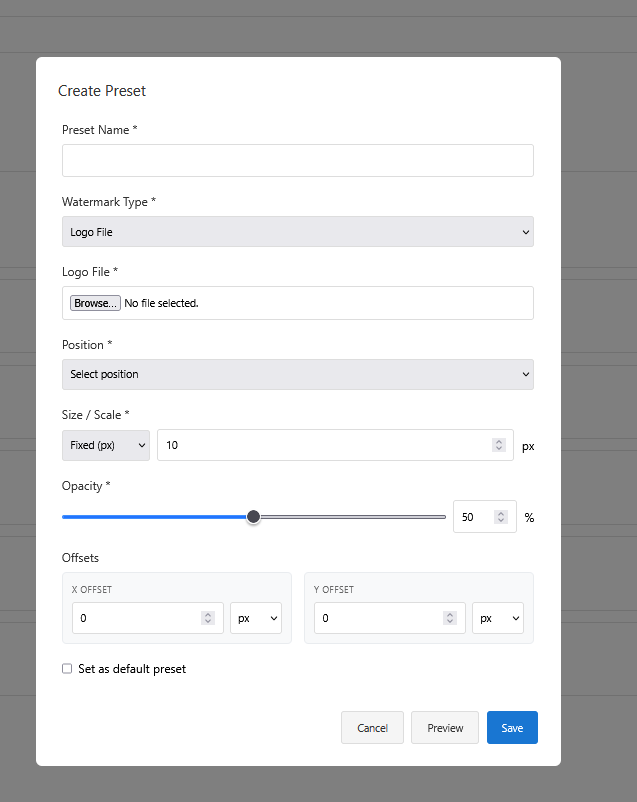
Task: Open the Watermark Type dropdown
Action: 297,232
